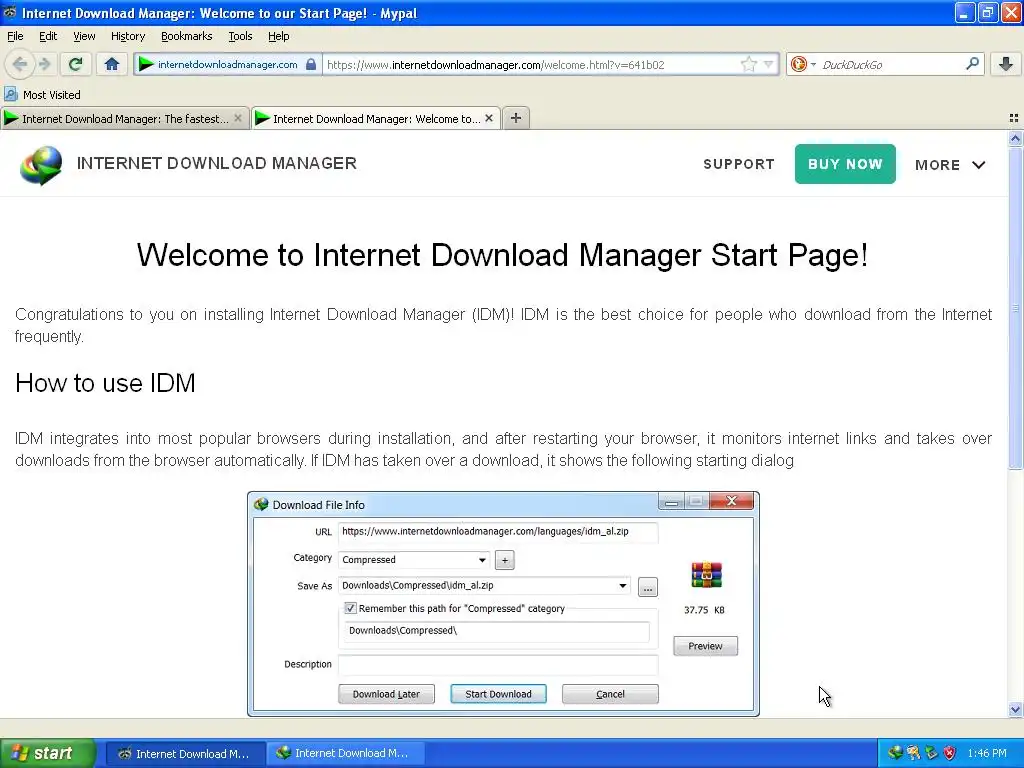Open the downloads arrow button
Image resolution: width=1024 pixels, height=768 pixels.
tap(1006, 64)
